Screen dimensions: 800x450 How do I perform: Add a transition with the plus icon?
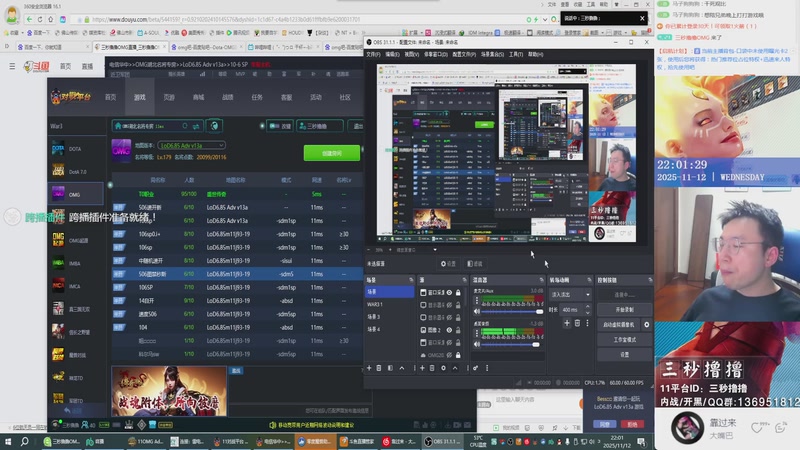pos(567,323)
